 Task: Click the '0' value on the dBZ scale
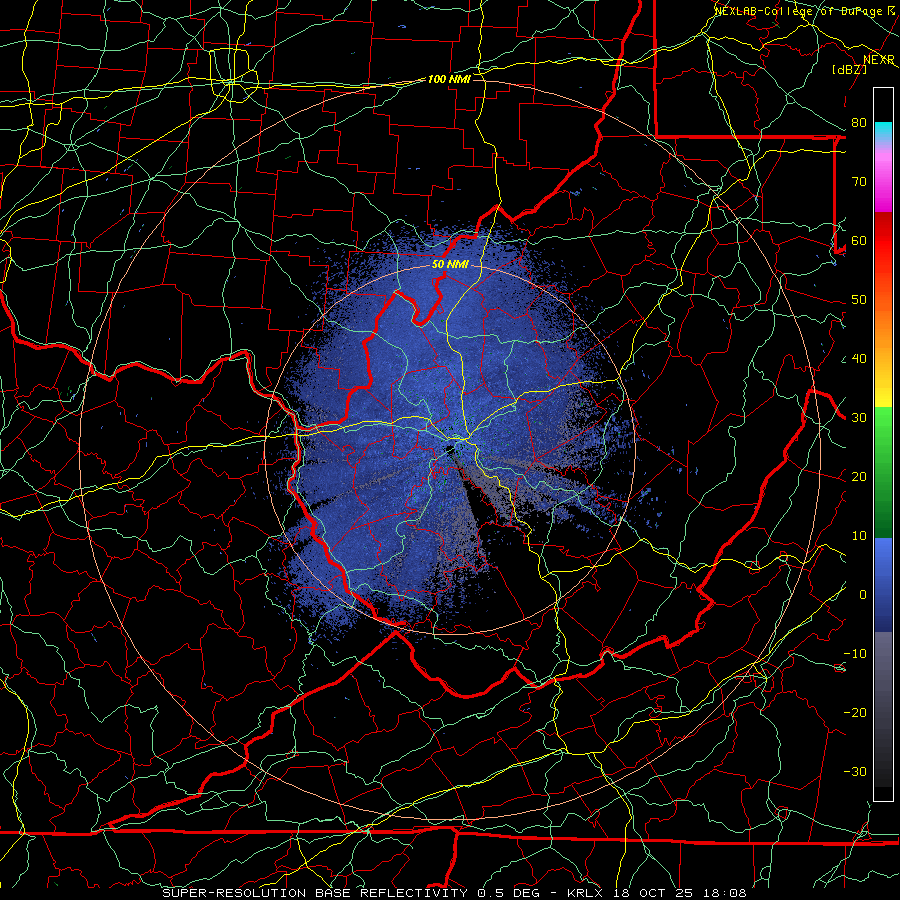[x=863, y=595]
